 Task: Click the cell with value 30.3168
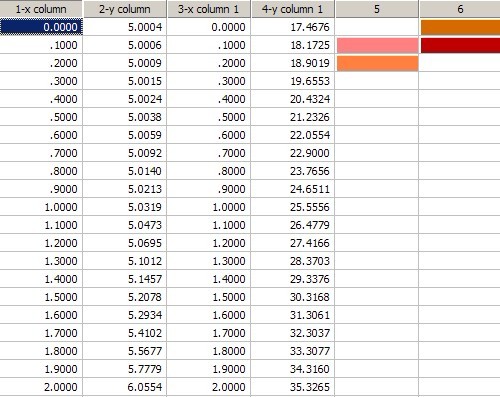click(293, 297)
